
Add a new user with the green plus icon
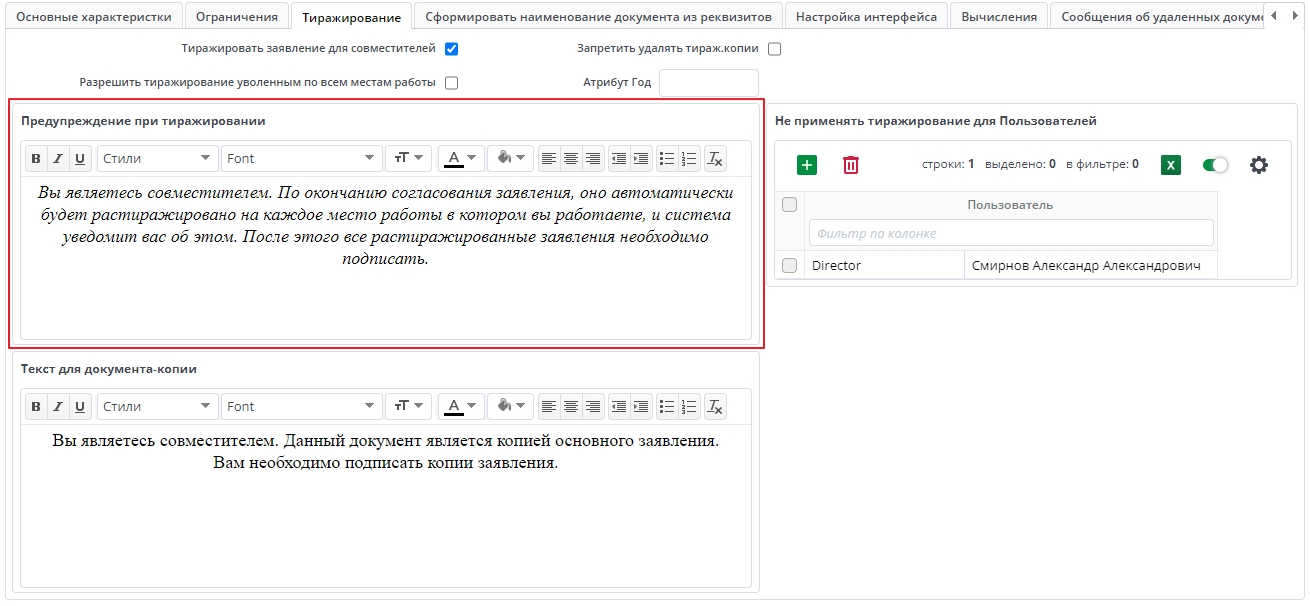[807, 164]
